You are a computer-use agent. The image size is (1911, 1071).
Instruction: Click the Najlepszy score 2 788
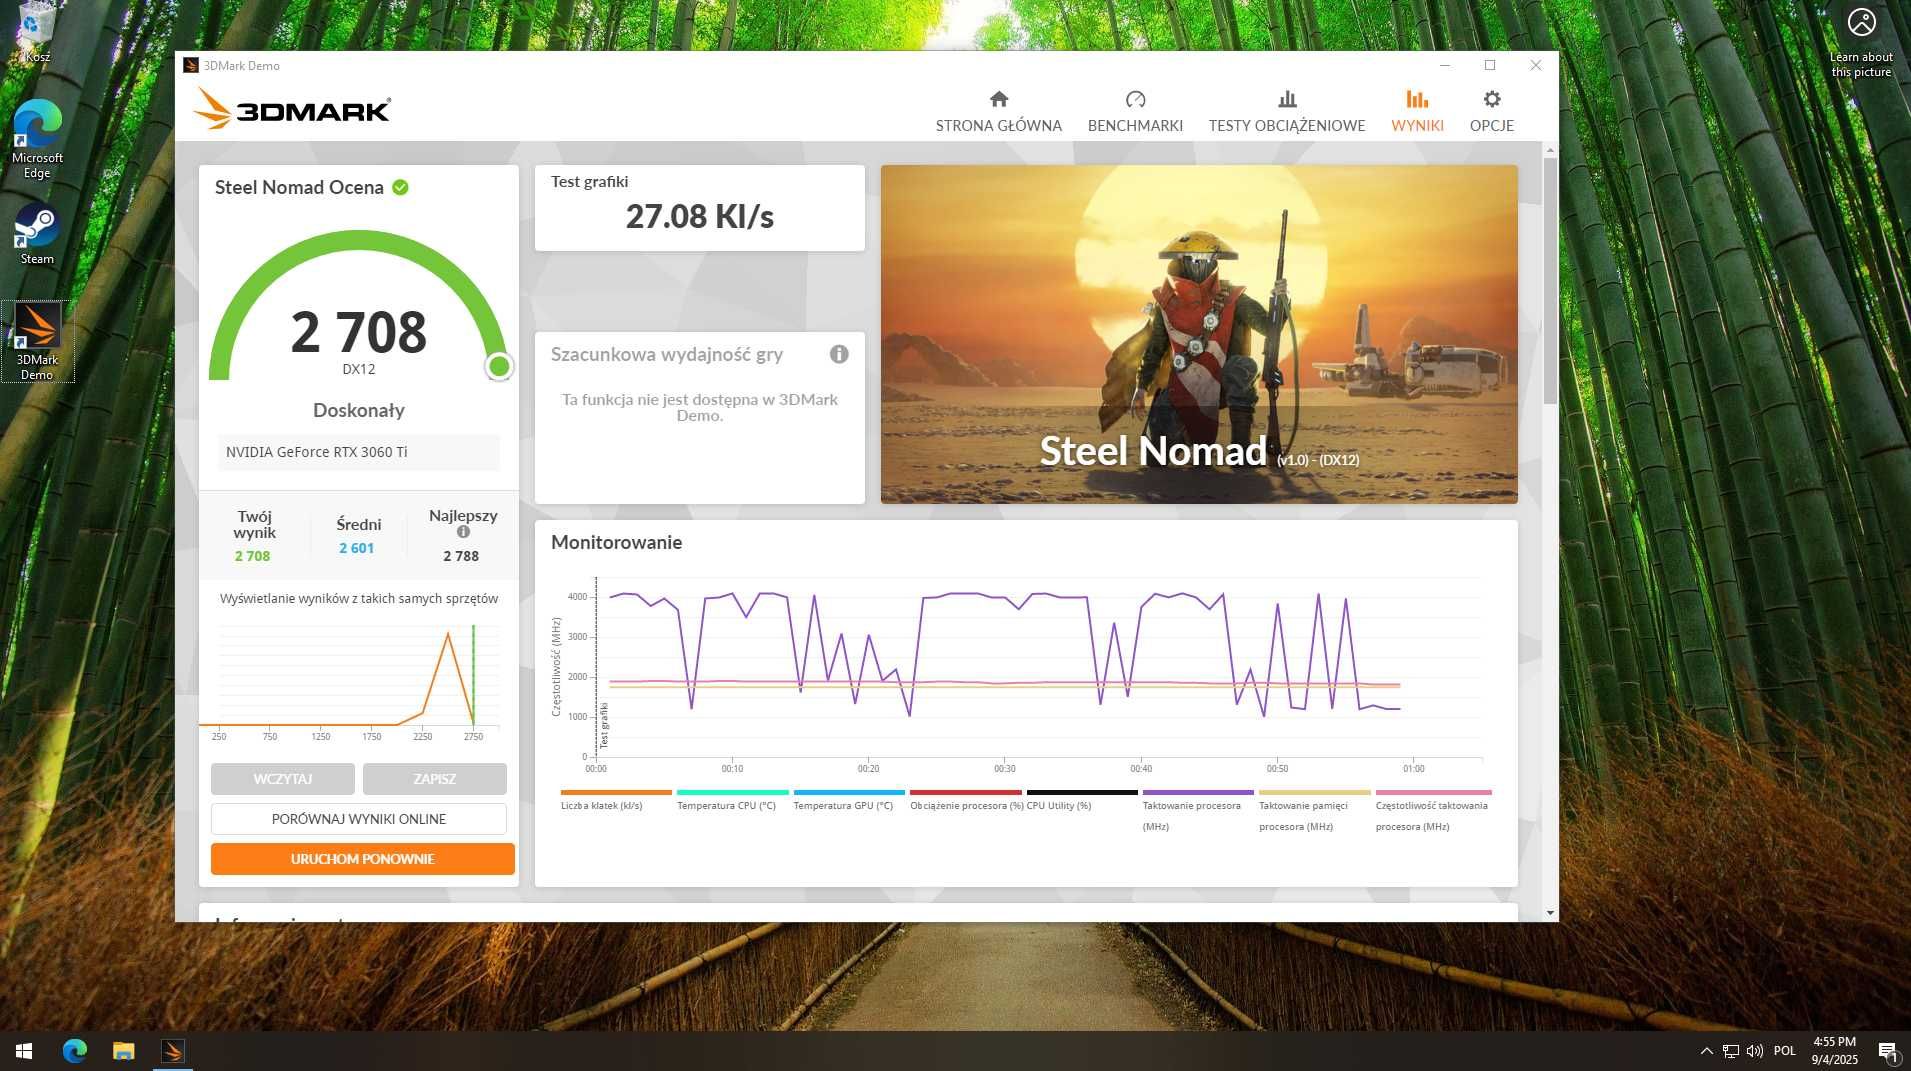pos(461,556)
